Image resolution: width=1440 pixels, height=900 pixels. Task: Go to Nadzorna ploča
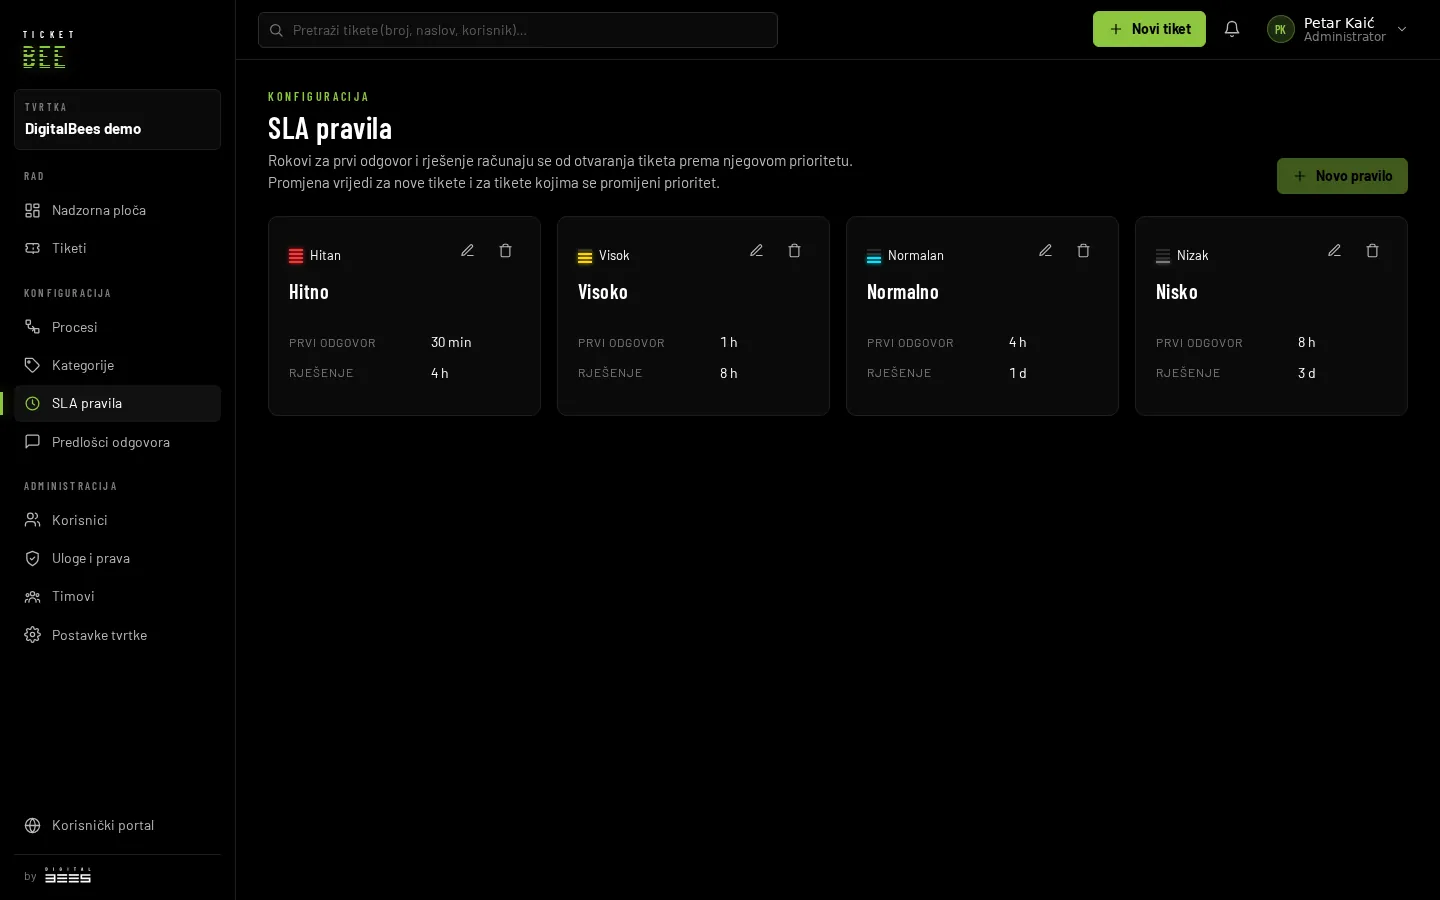tap(117, 210)
